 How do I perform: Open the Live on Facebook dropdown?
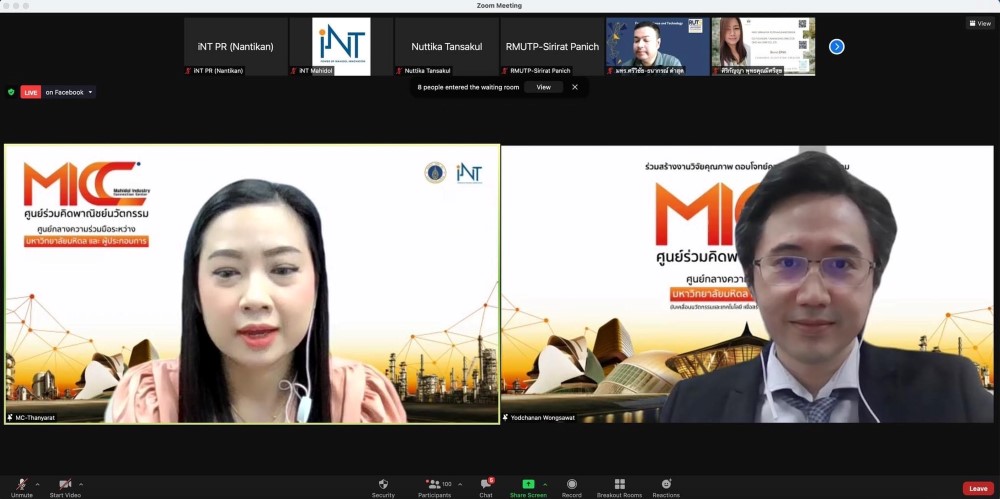pos(91,92)
